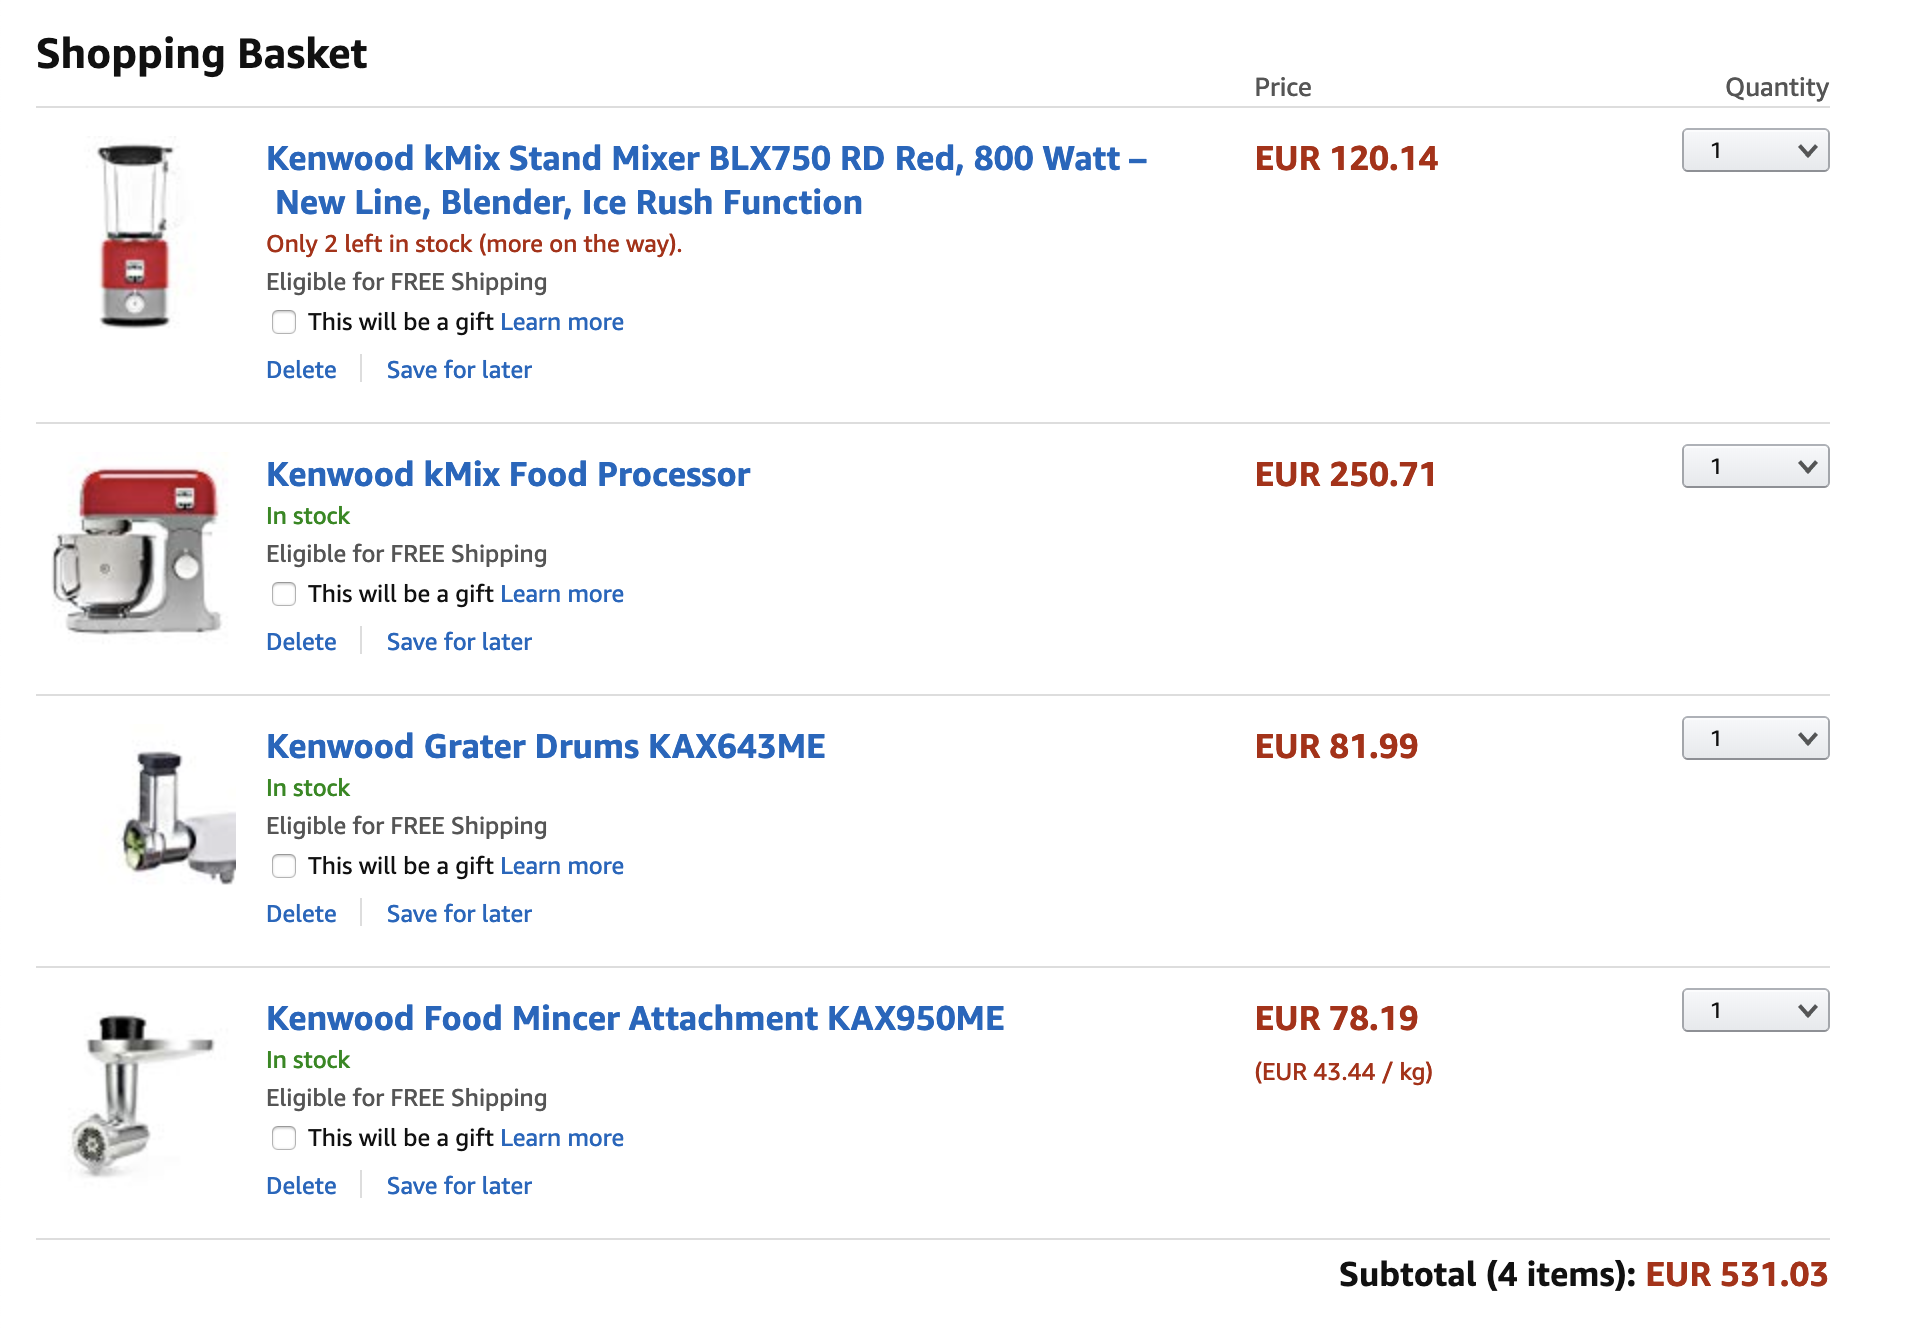Image resolution: width=1912 pixels, height=1338 pixels.
Task: Open the Kenwood Grater Drums KAX643ME title link
Action: click(x=546, y=746)
